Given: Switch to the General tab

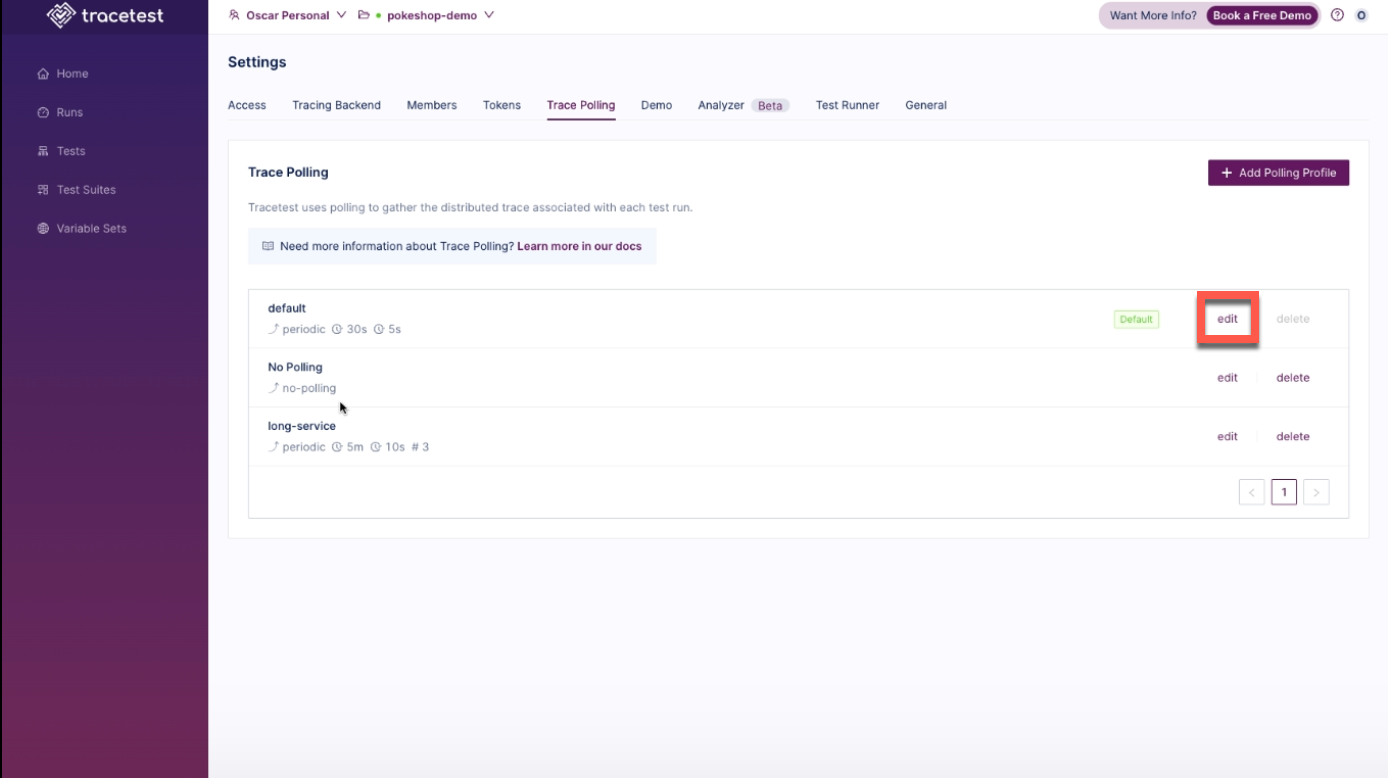Looking at the screenshot, I should (926, 105).
